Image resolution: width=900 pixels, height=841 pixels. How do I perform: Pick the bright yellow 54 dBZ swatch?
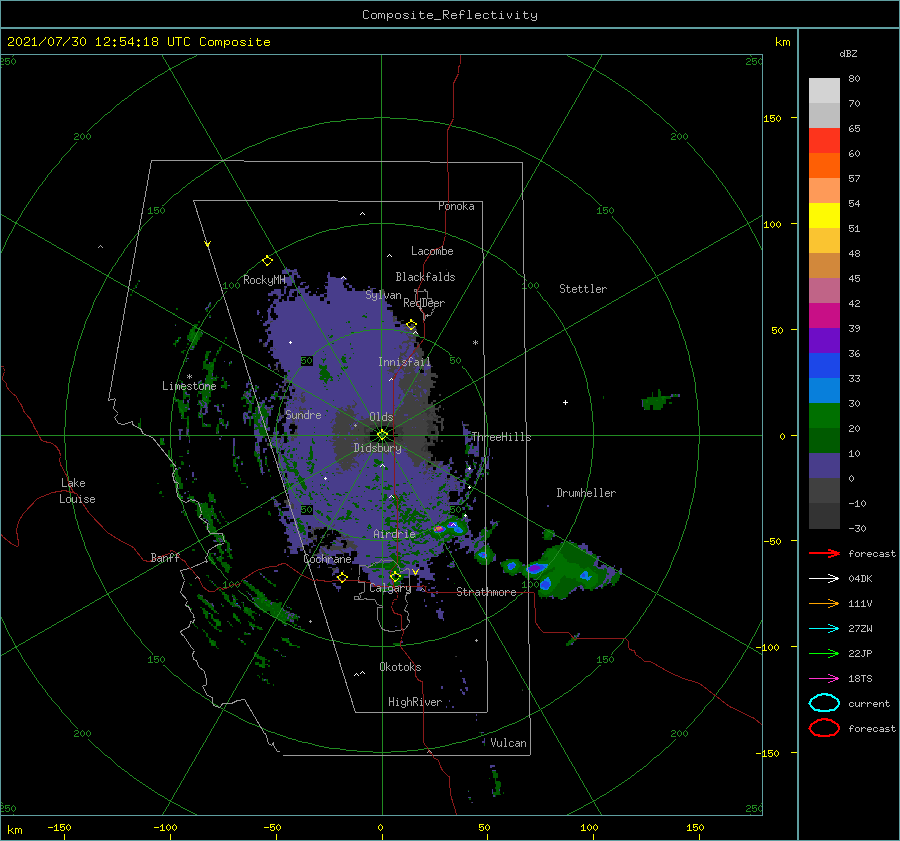824,215
